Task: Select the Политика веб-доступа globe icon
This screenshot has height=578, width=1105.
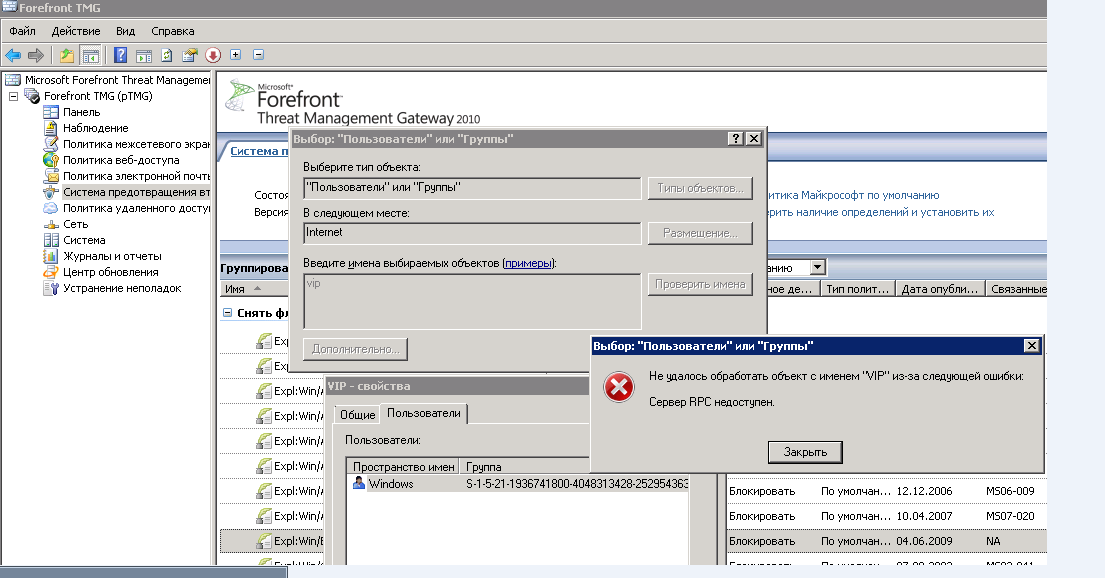Action: [x=51, y=160]
